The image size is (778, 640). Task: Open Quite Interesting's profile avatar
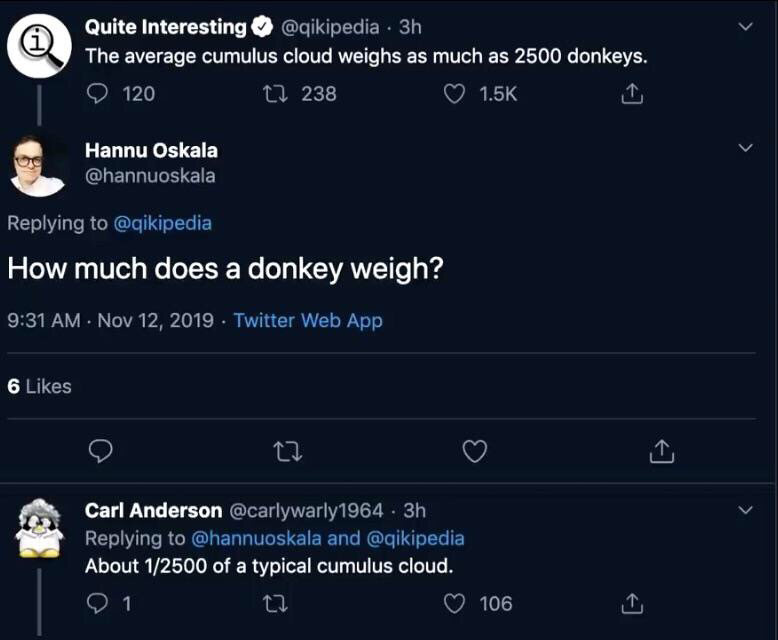[38, 45]
